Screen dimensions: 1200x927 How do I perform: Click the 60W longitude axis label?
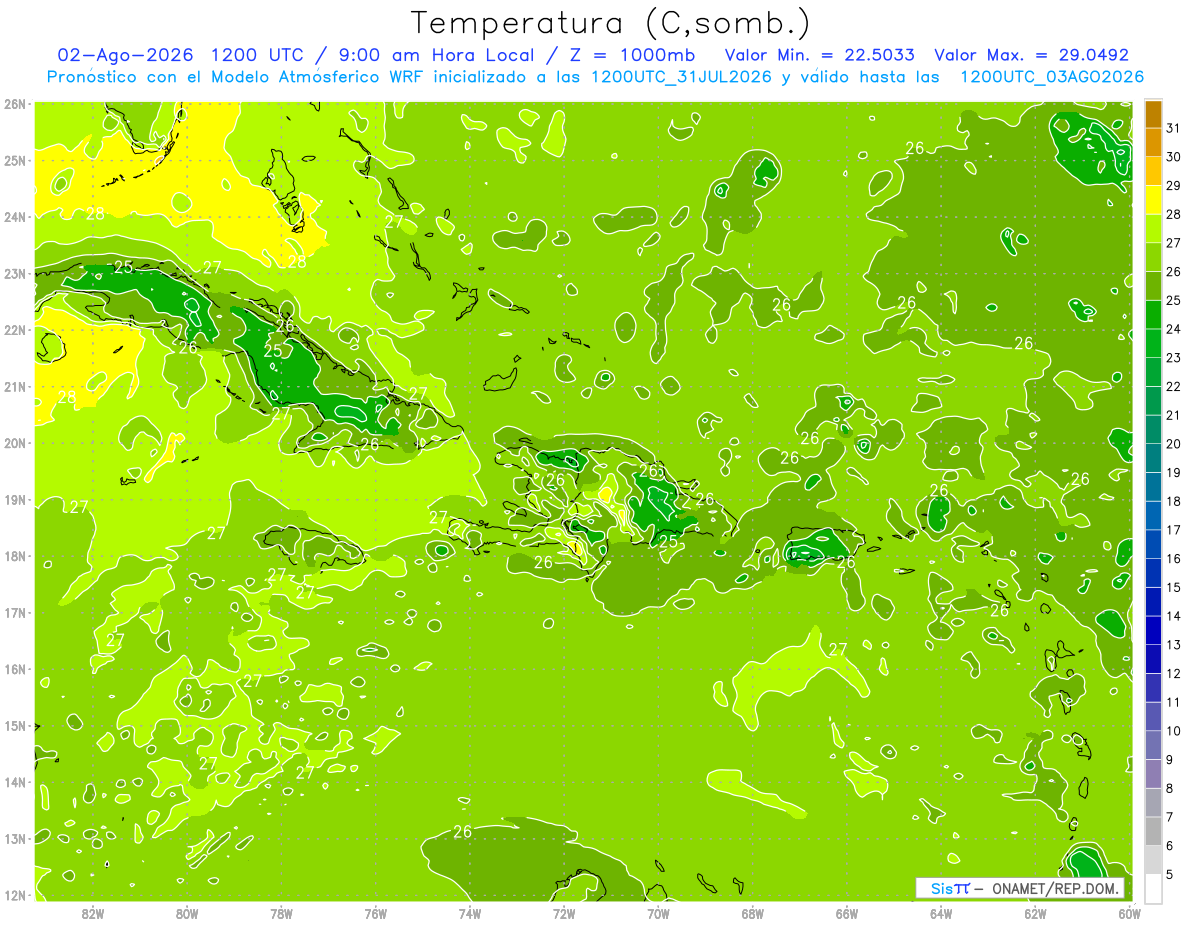click(x=1129, y=913)
